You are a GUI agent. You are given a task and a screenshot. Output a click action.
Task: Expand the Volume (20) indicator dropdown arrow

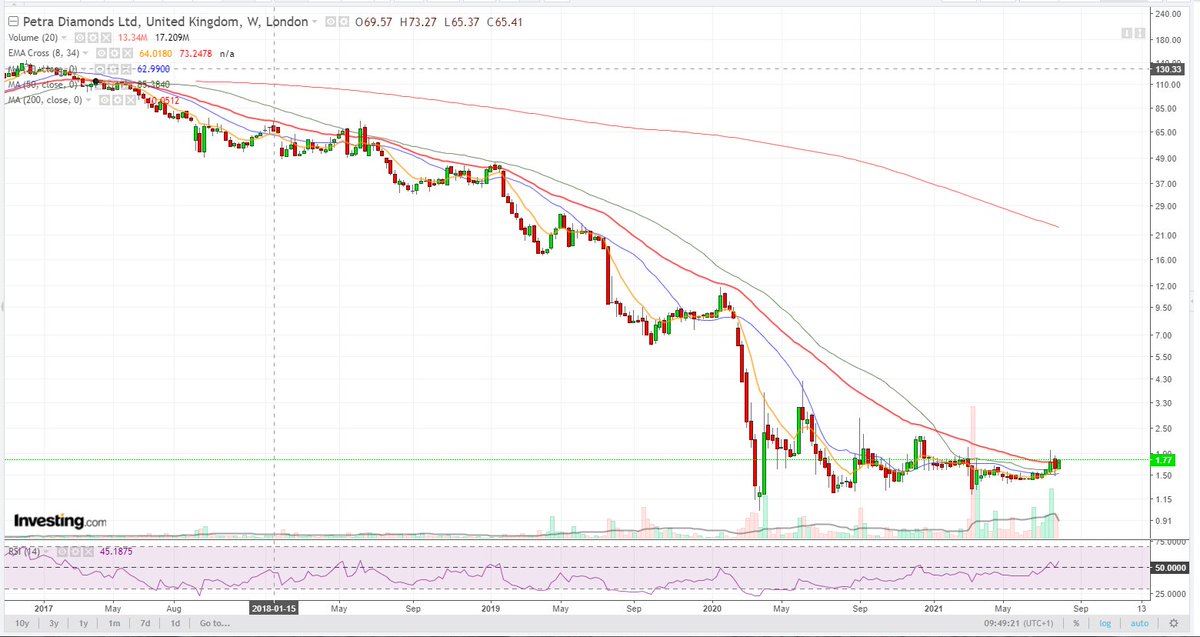[x=64, y=38]
